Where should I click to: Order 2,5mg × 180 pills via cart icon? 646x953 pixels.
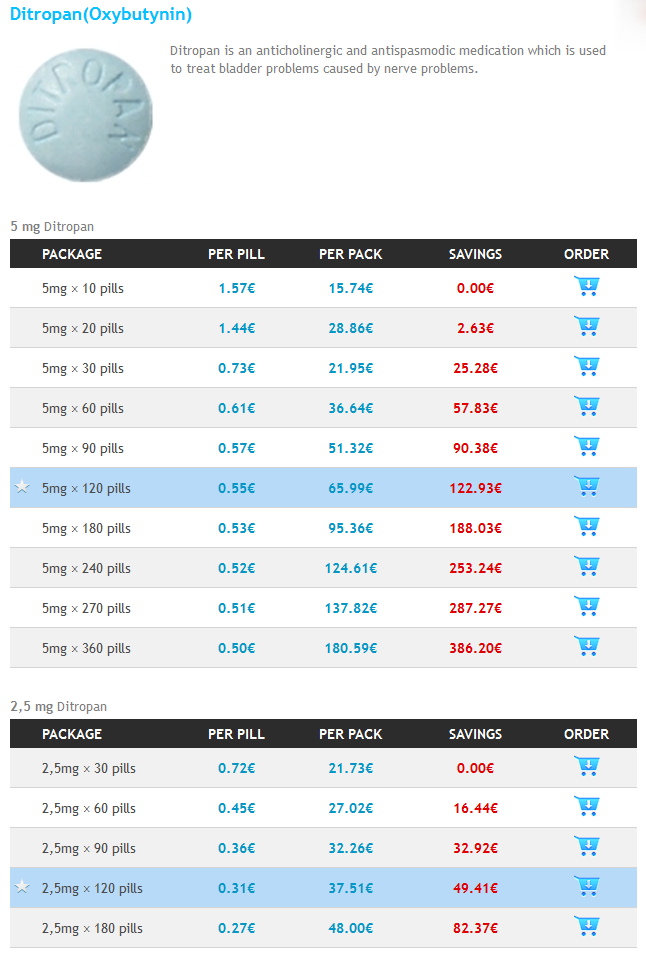tap(586, 927)
